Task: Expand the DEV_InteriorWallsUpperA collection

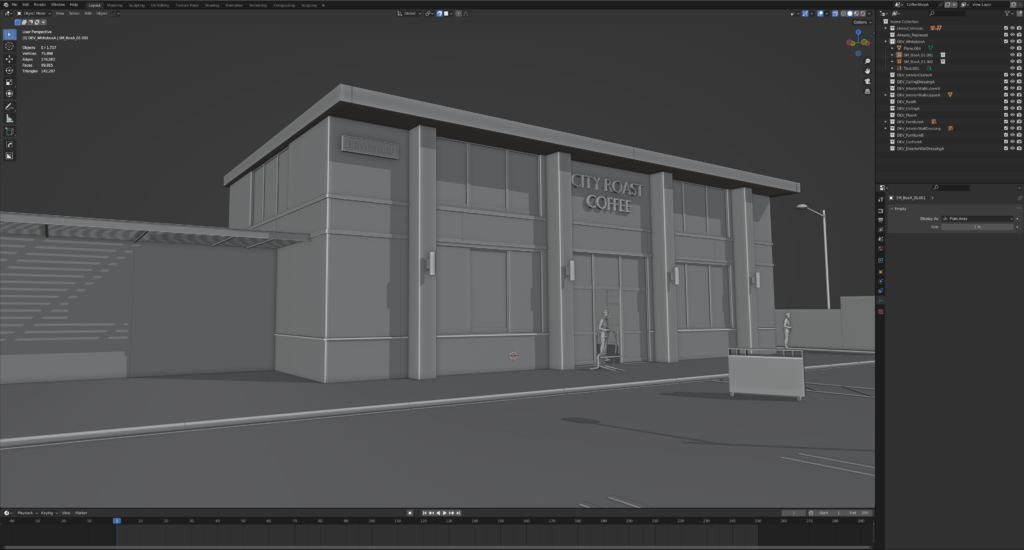Action: (x=886, y=95)
